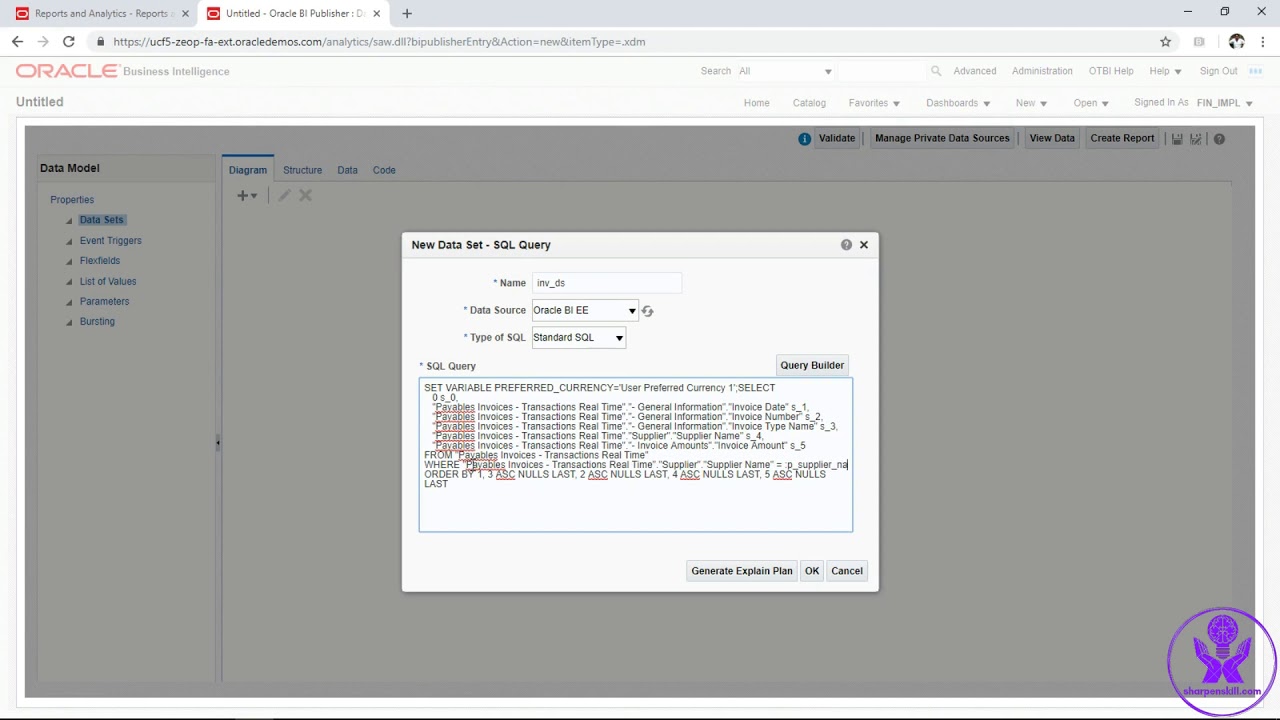This screenshot has width=1280, height=720.
Task: Select Flexfields in the tree
Action: pos(99,261)
